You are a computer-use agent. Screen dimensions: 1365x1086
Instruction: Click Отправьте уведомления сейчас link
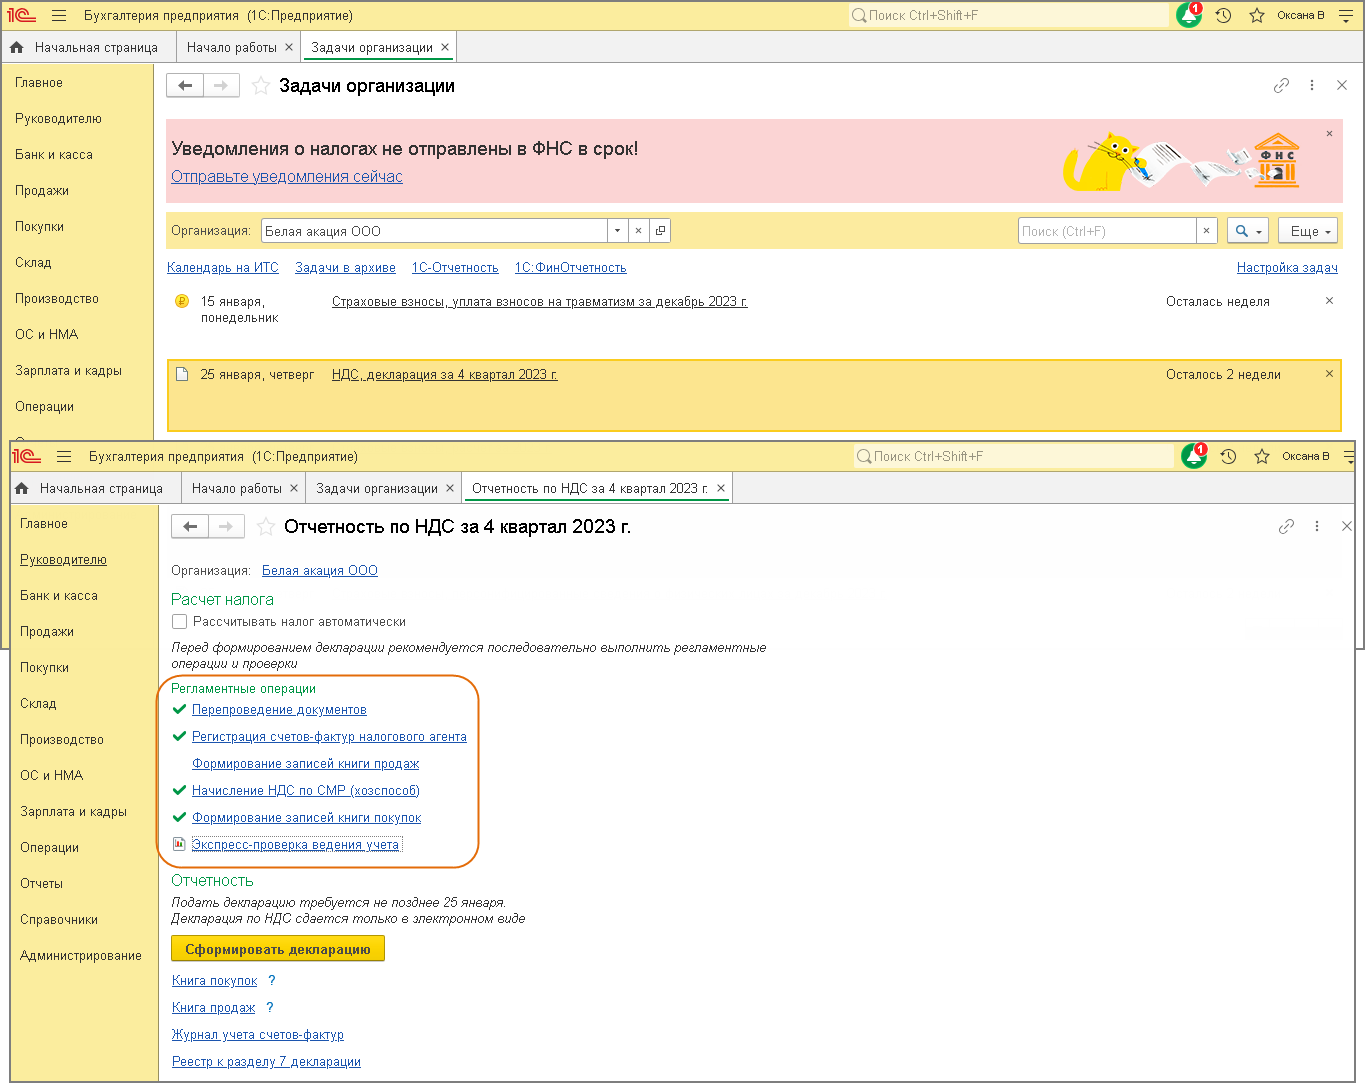pyautogui.click(x=287, y=177)
